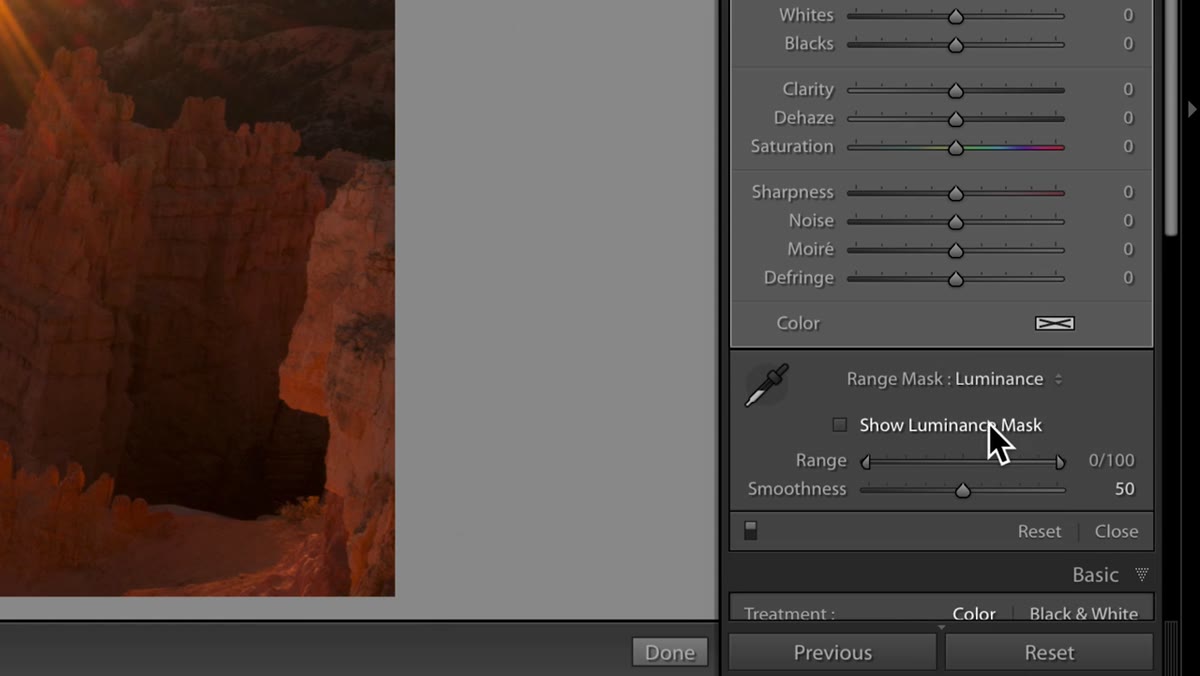Click the bottom Reset button
This screenshot has width=1200, height=676.
click(1049, 652)
